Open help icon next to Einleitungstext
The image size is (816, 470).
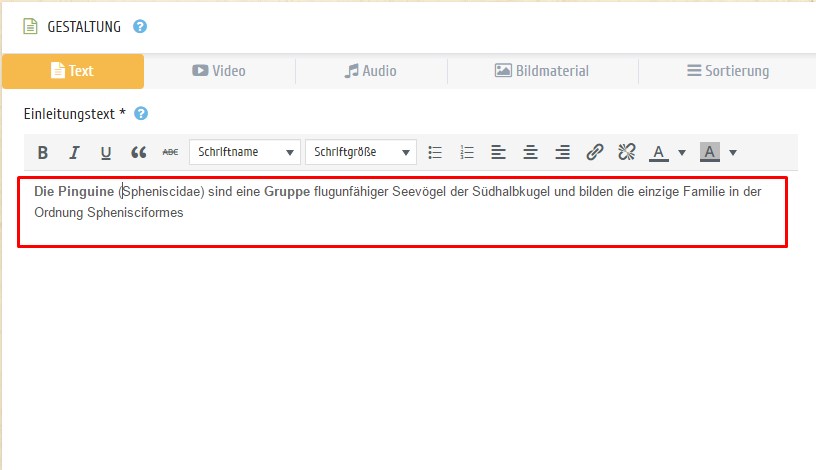[x=141, y=113]
